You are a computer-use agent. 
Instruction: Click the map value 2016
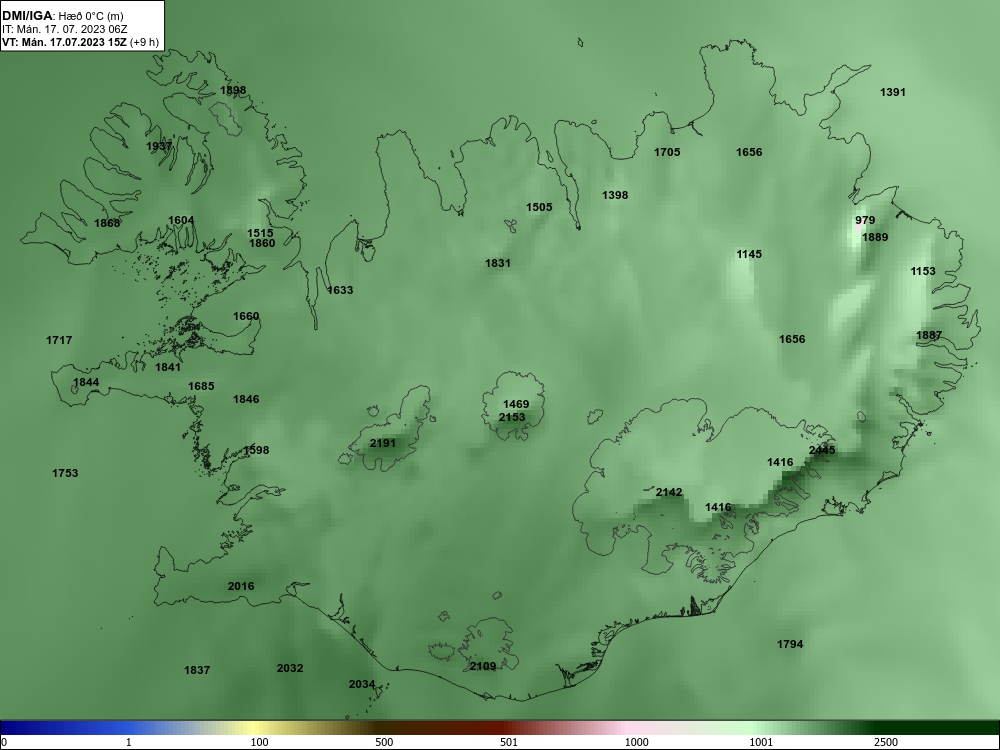(x=241, y=586)
